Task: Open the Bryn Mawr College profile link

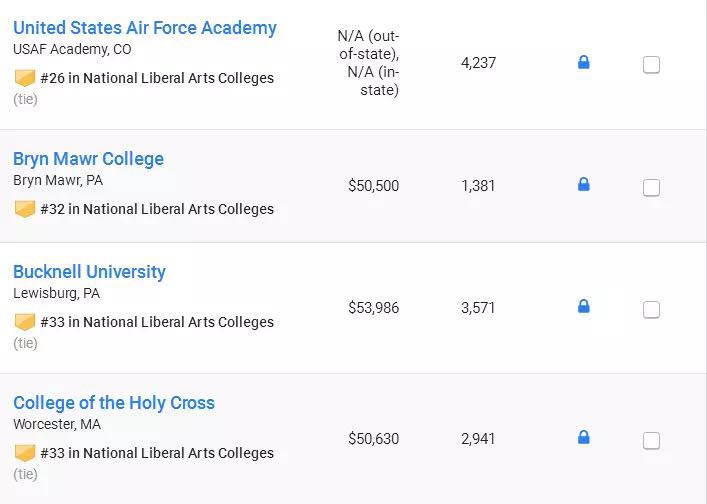Action: pos(88,159)
